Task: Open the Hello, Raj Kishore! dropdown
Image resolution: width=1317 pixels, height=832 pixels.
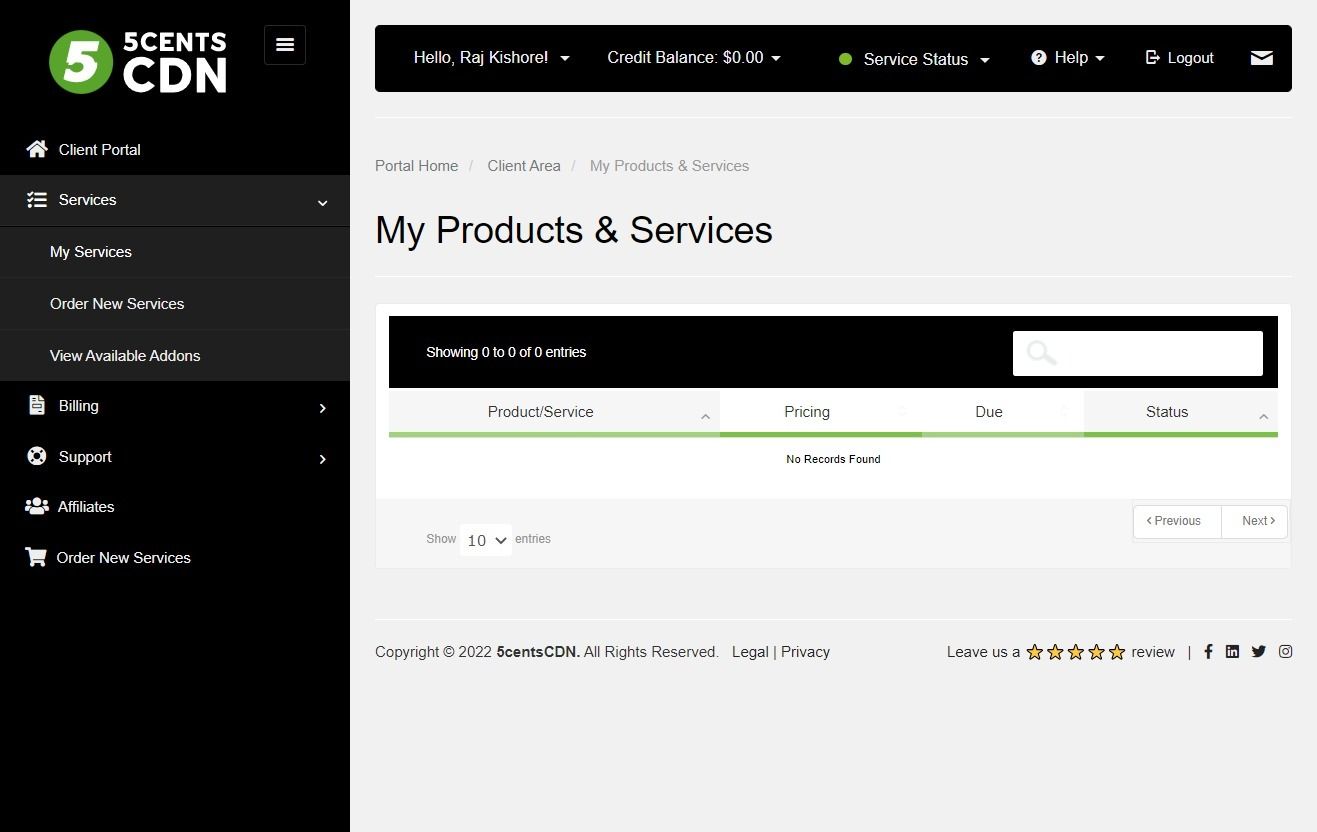Action: point(491,58)
